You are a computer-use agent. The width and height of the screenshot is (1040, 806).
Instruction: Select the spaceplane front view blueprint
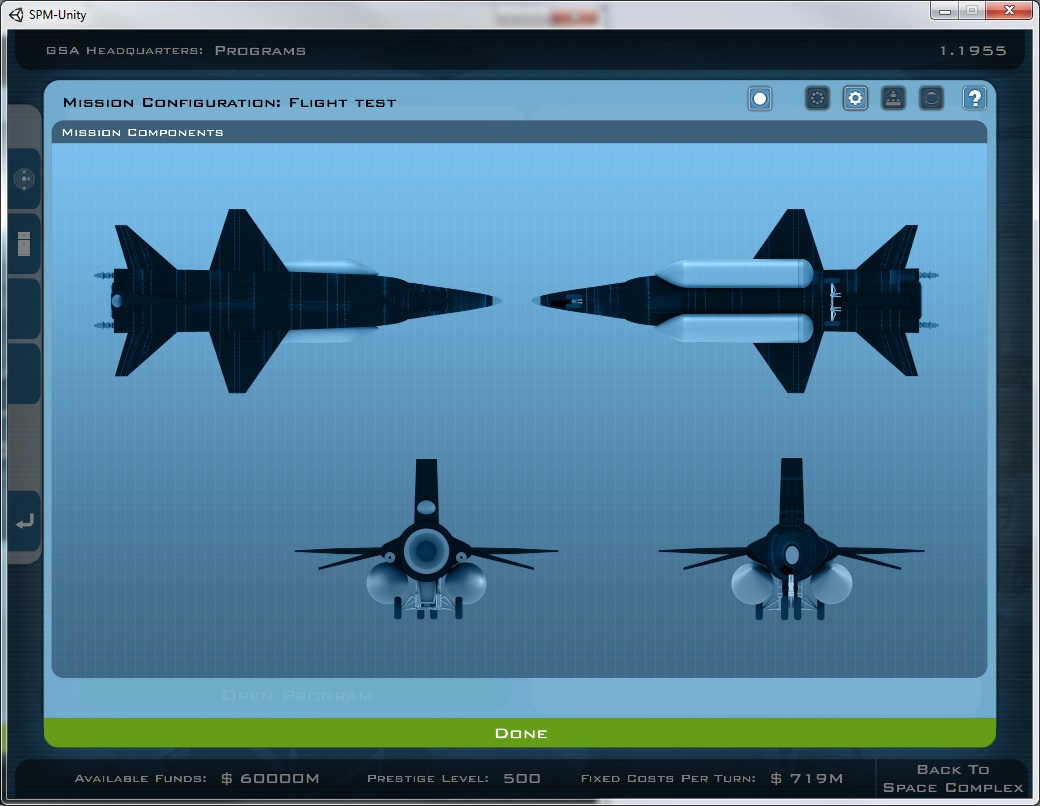click(x=791, y=539)
